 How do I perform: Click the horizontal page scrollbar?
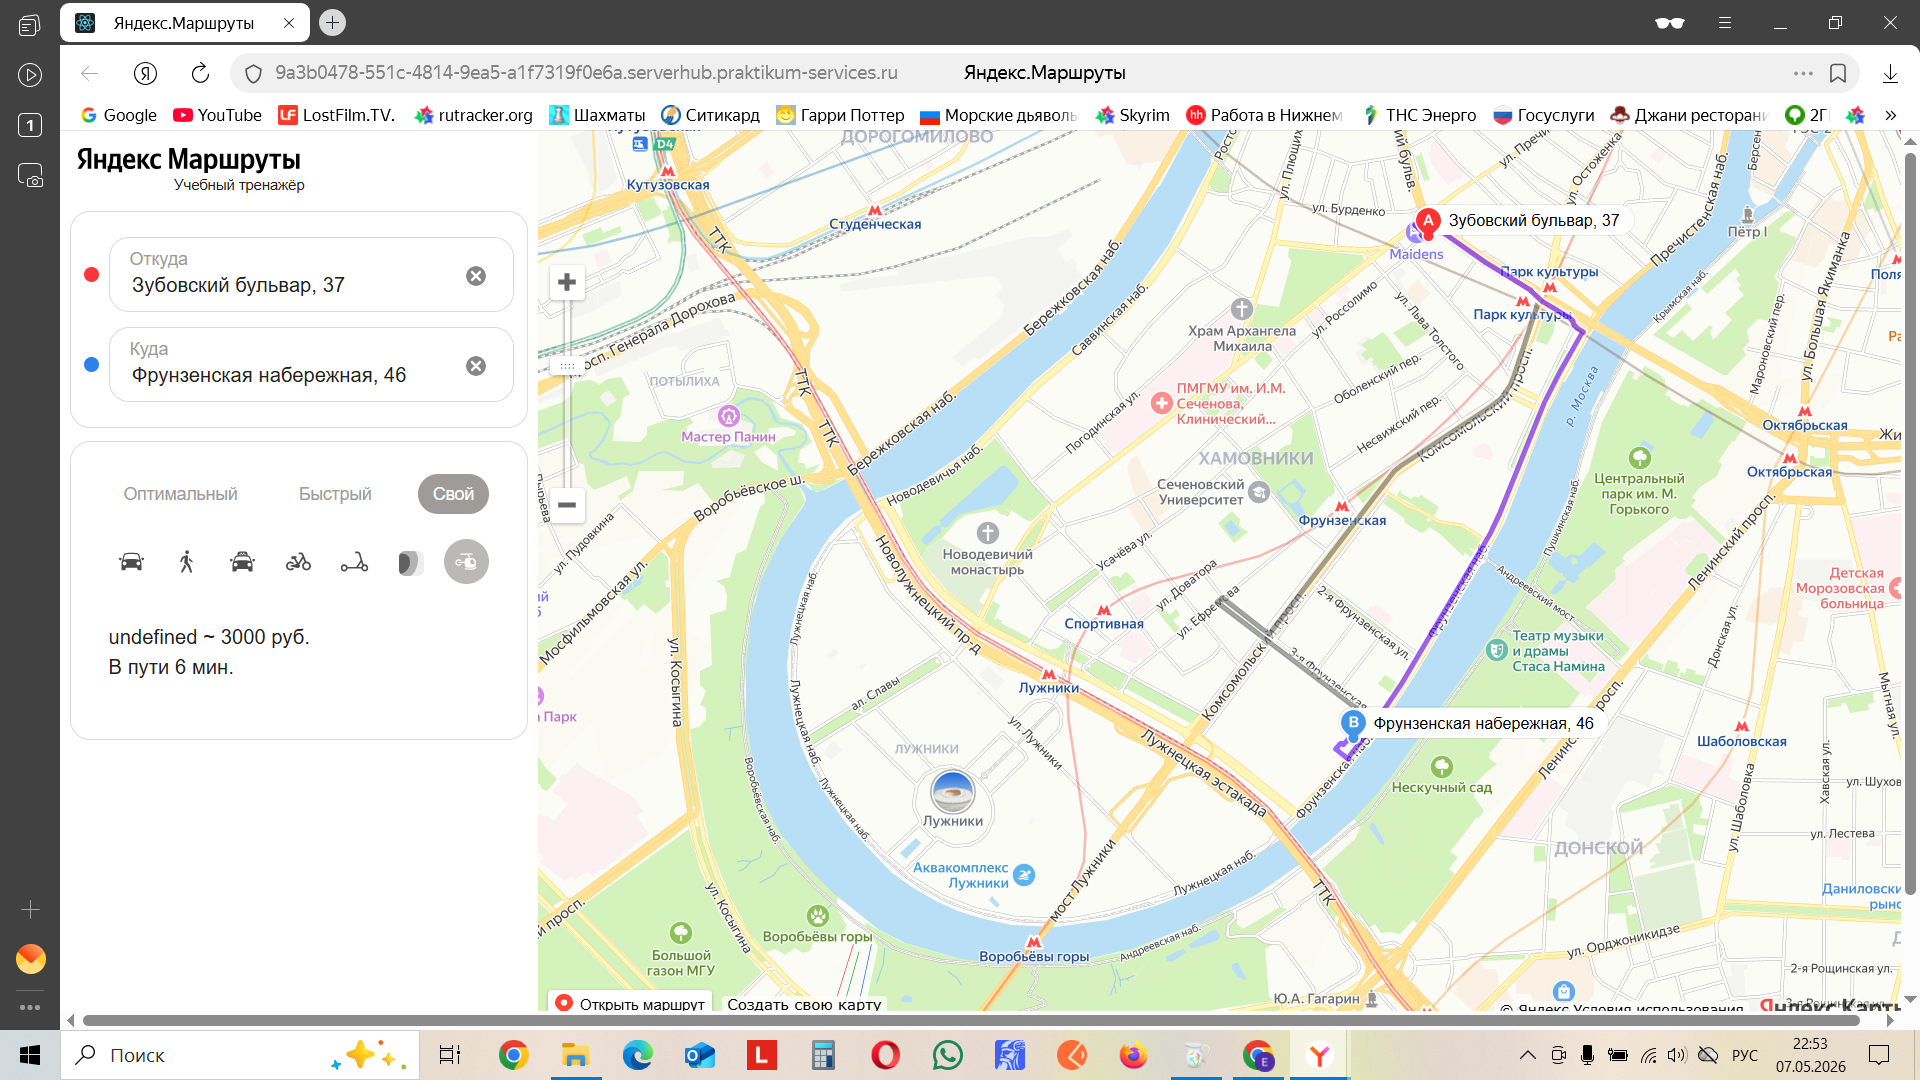(970, 1021)
